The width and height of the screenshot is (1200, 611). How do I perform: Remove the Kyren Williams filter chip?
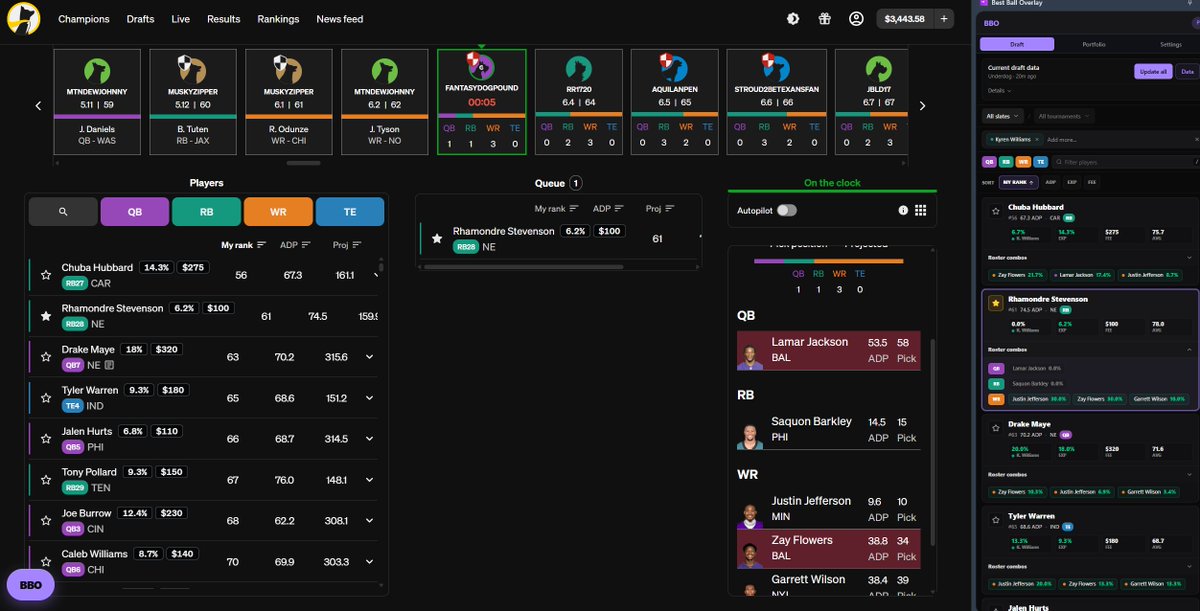[x=1038, y=139]
